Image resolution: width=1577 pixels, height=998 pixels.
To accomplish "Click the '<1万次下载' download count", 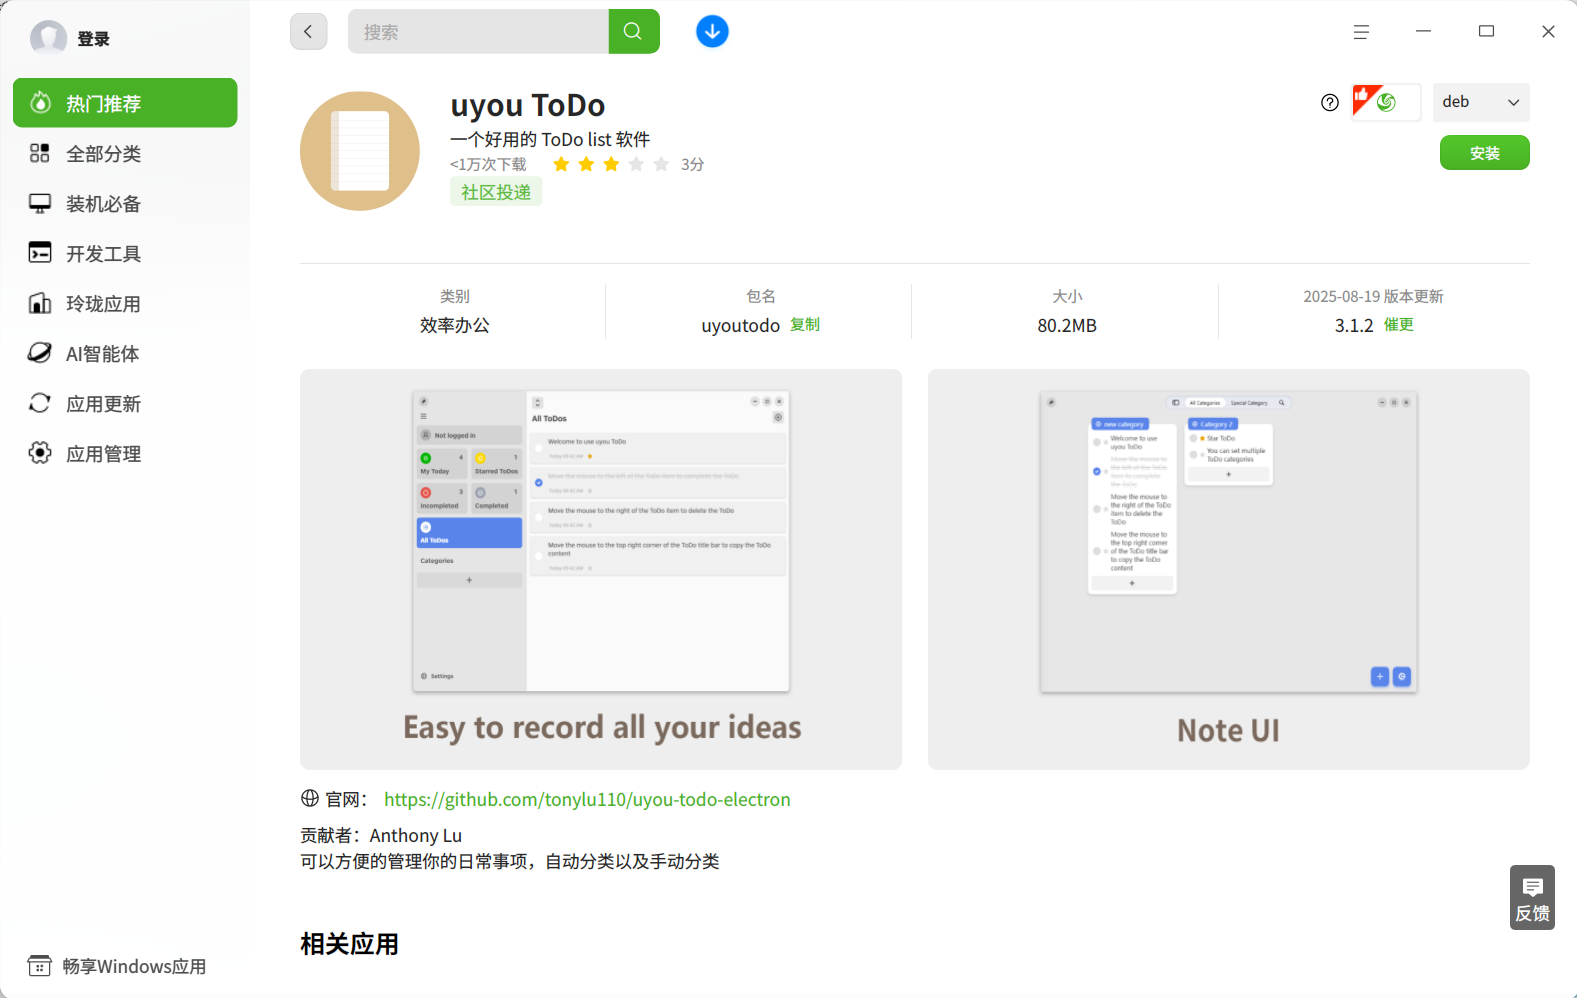I will 488,164.
